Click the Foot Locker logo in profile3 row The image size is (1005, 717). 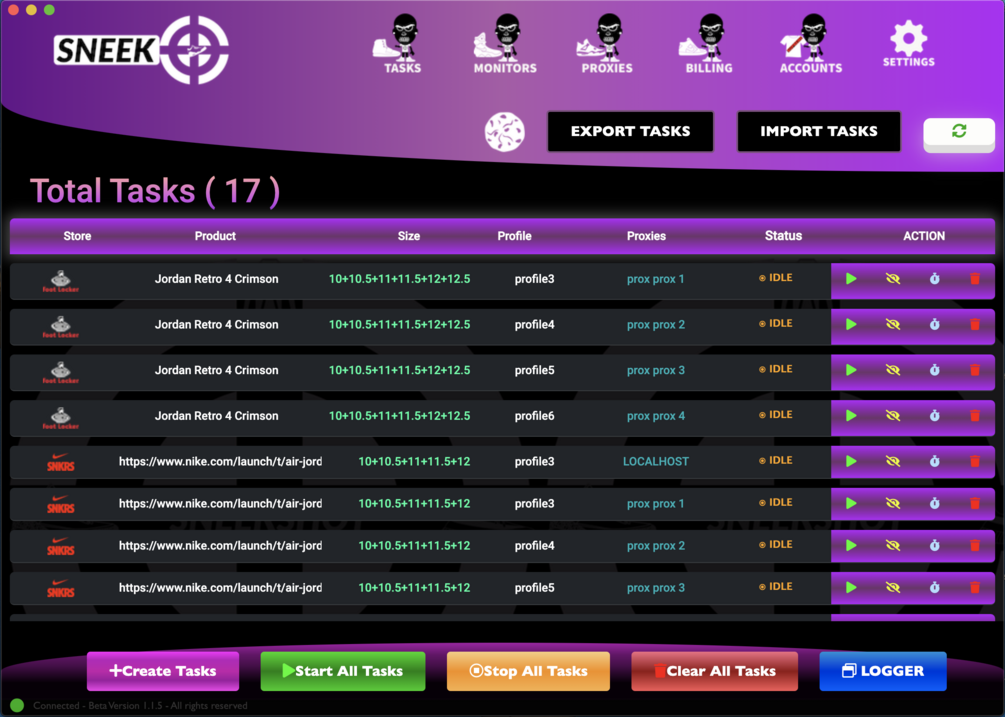[x=60, y=281]
